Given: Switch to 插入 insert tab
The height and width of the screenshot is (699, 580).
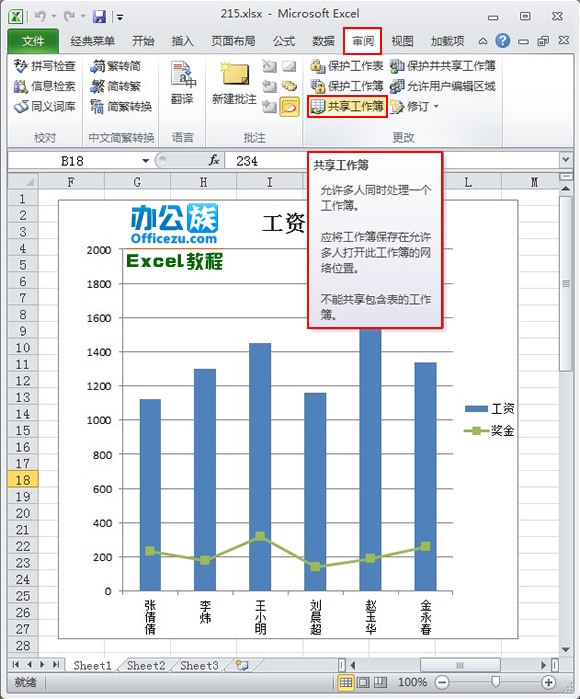Looking at the screenshot, I should (183, 41).
